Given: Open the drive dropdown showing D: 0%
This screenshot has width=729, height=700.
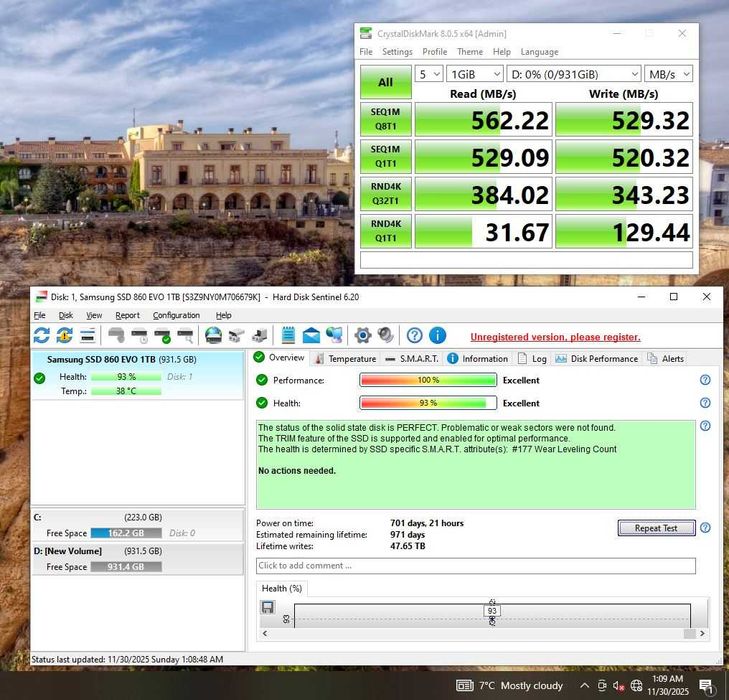Looking at the screenshot, I should (574, 74).
